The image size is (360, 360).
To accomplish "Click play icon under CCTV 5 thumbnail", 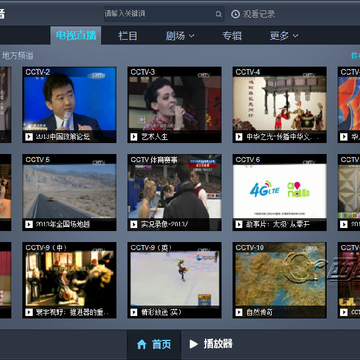I will point(29,224).
